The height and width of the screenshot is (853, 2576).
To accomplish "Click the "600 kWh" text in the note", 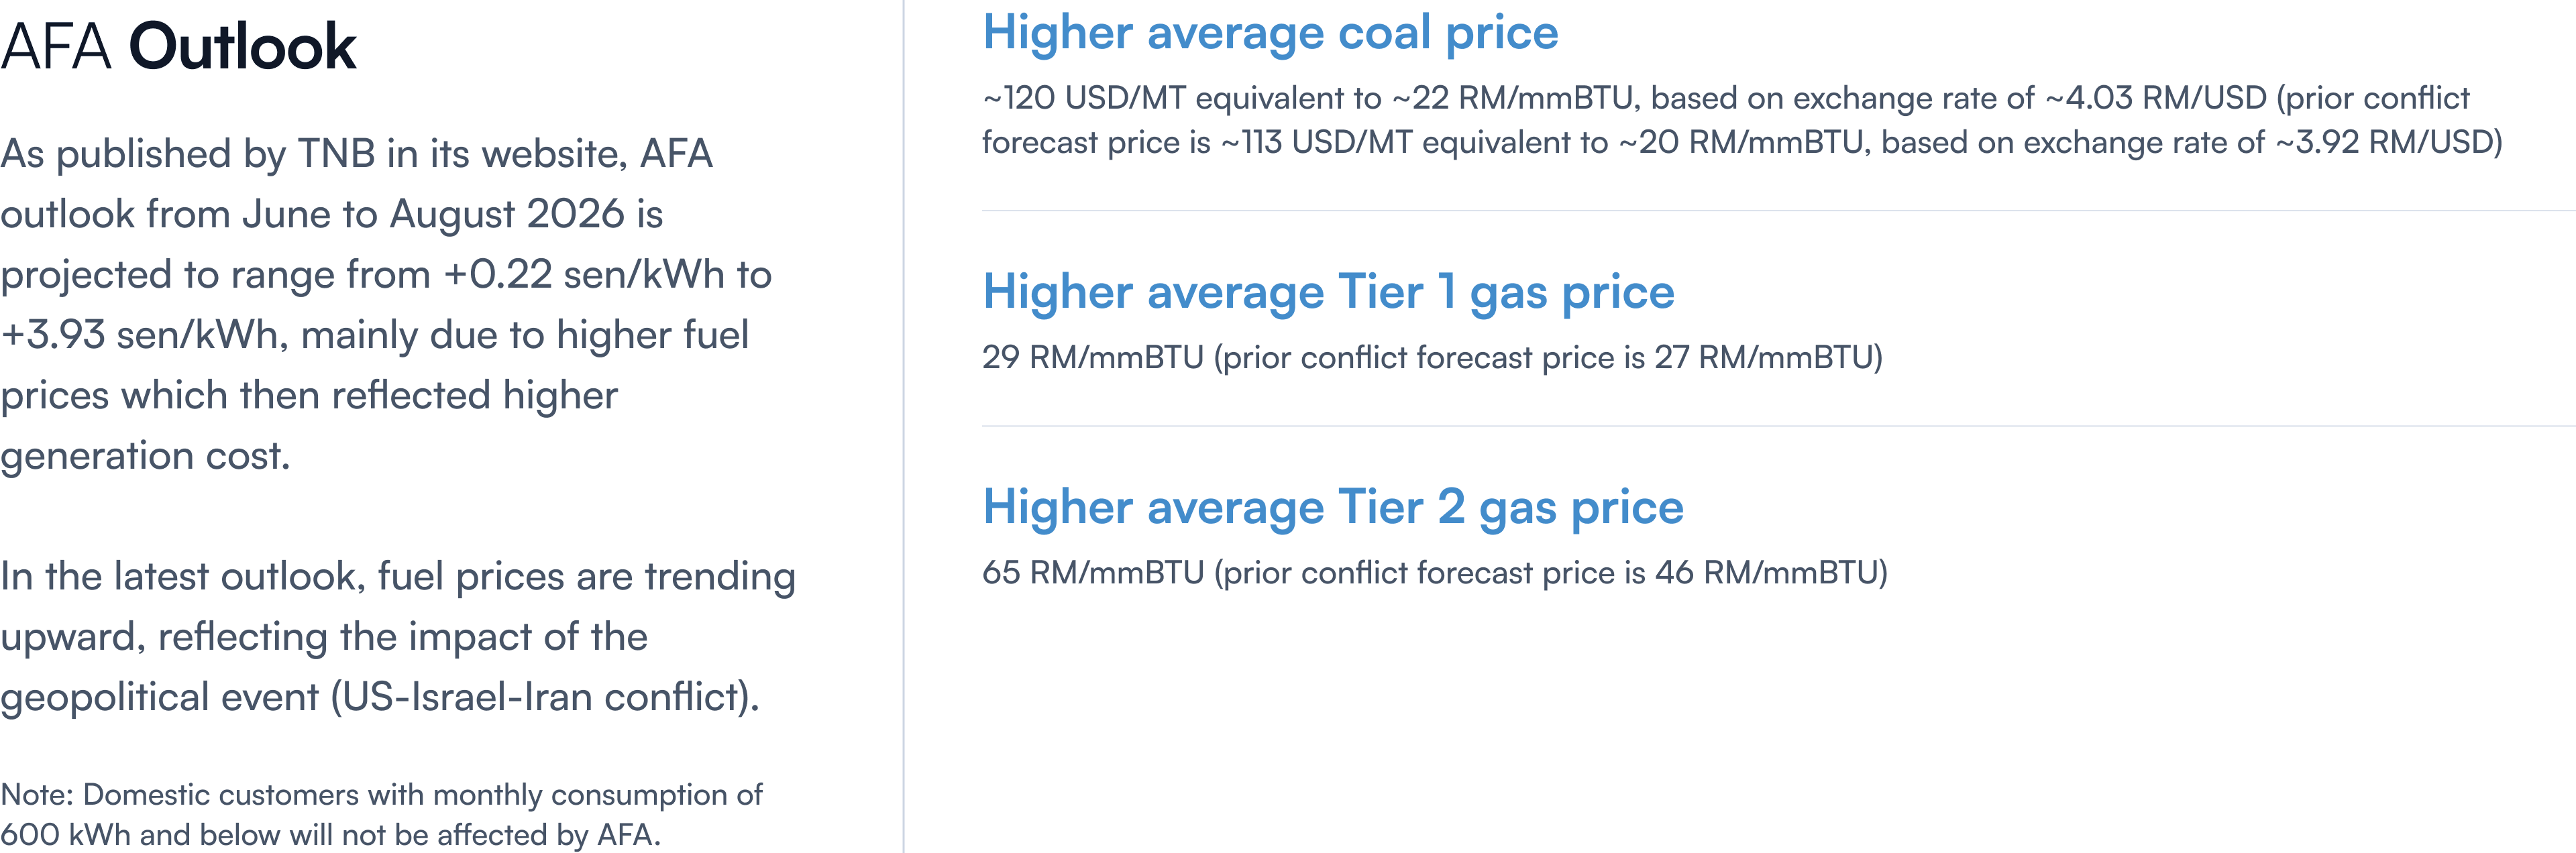I will 65,835.
